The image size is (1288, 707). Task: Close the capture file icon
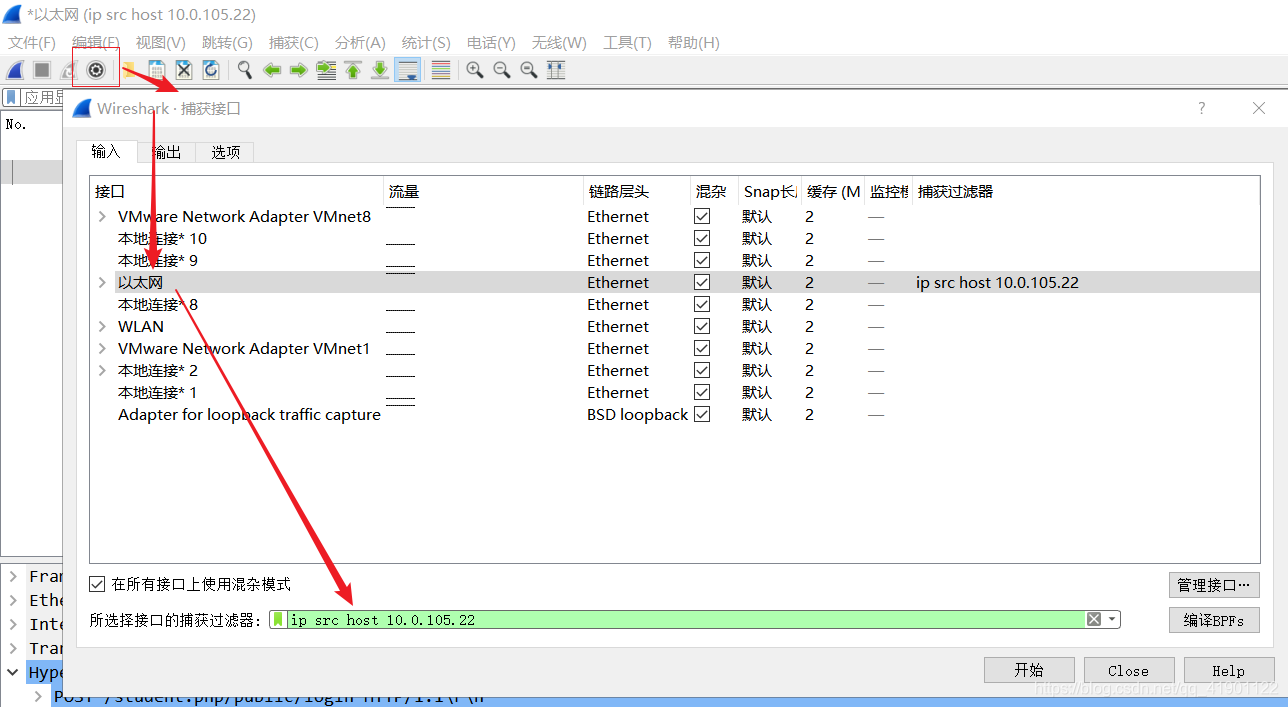184,70
